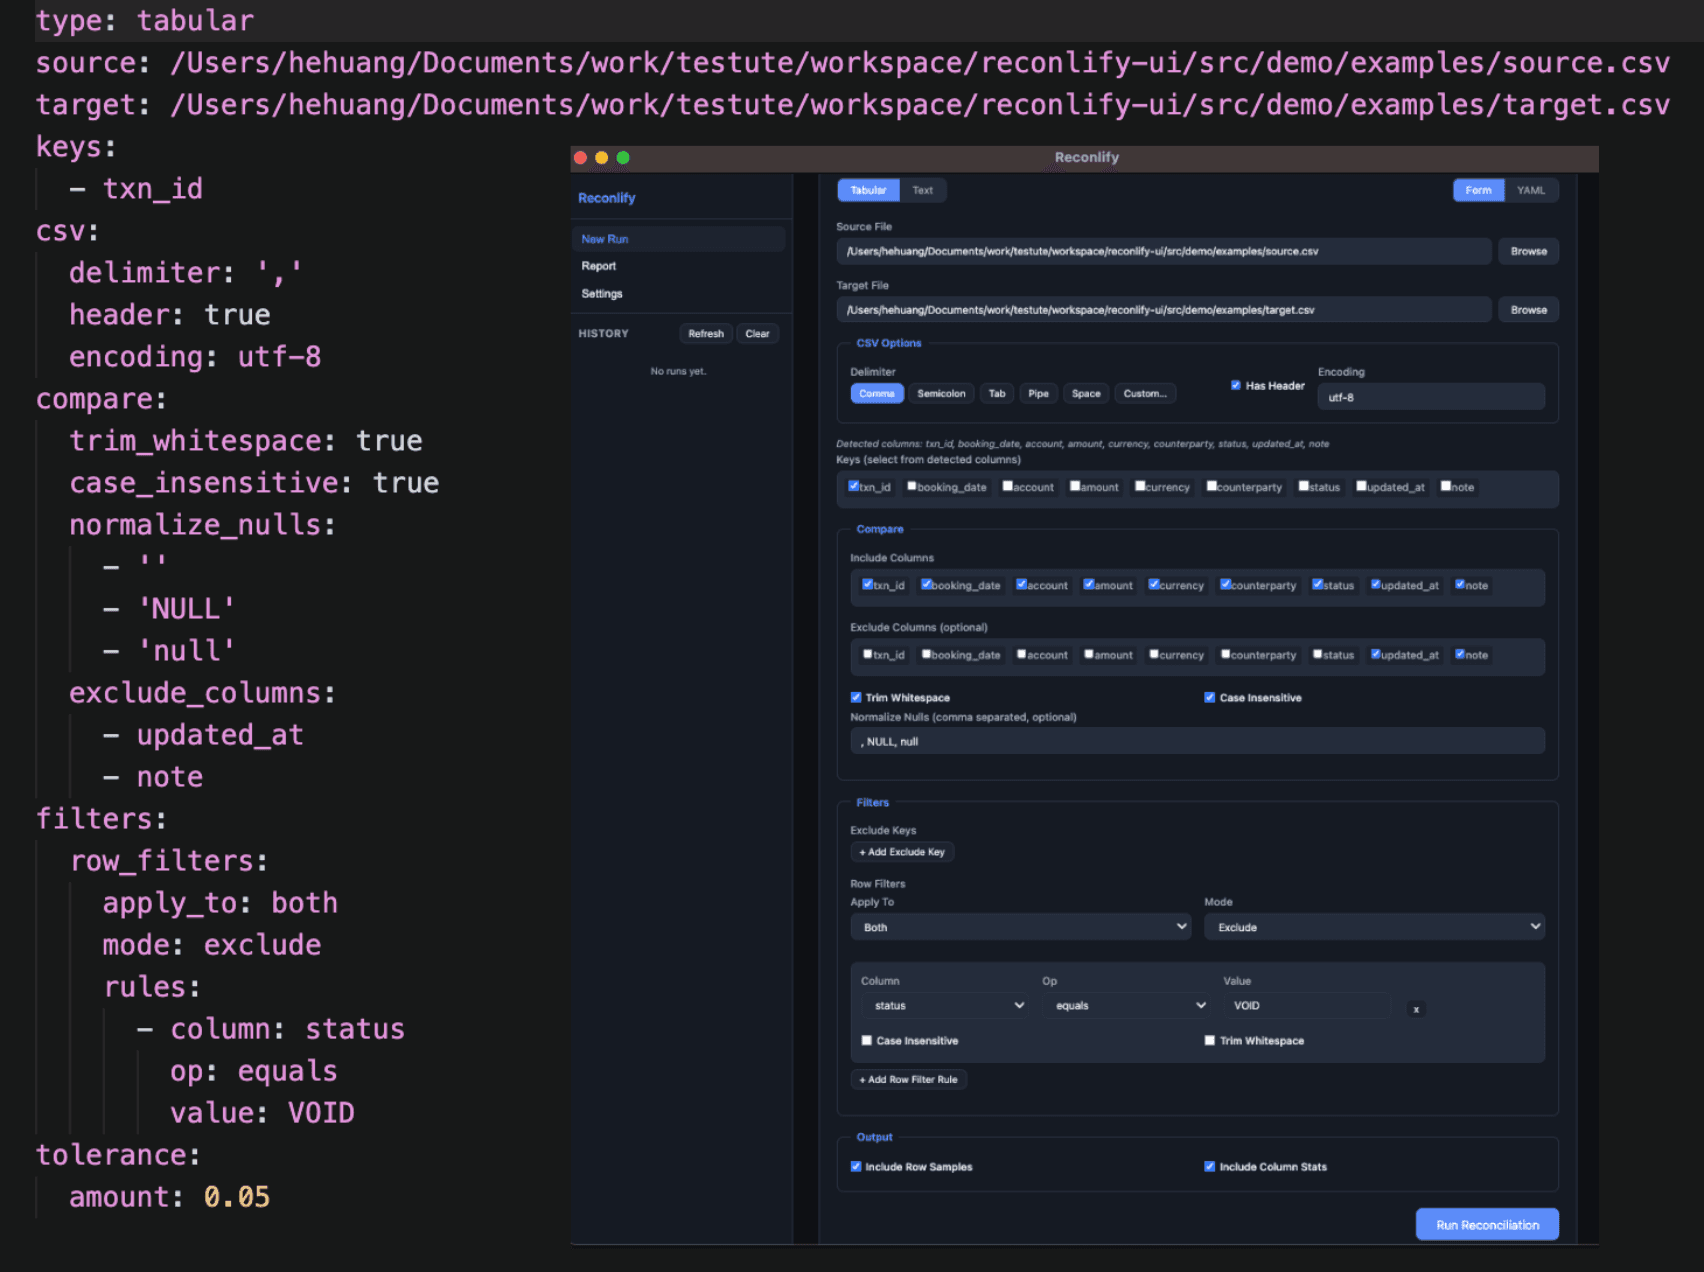Image resolution: width=1704 pixels, height=1272 pixels.
Task: Change the Mode dropdown from Exclude
Action: (1373, 927)
